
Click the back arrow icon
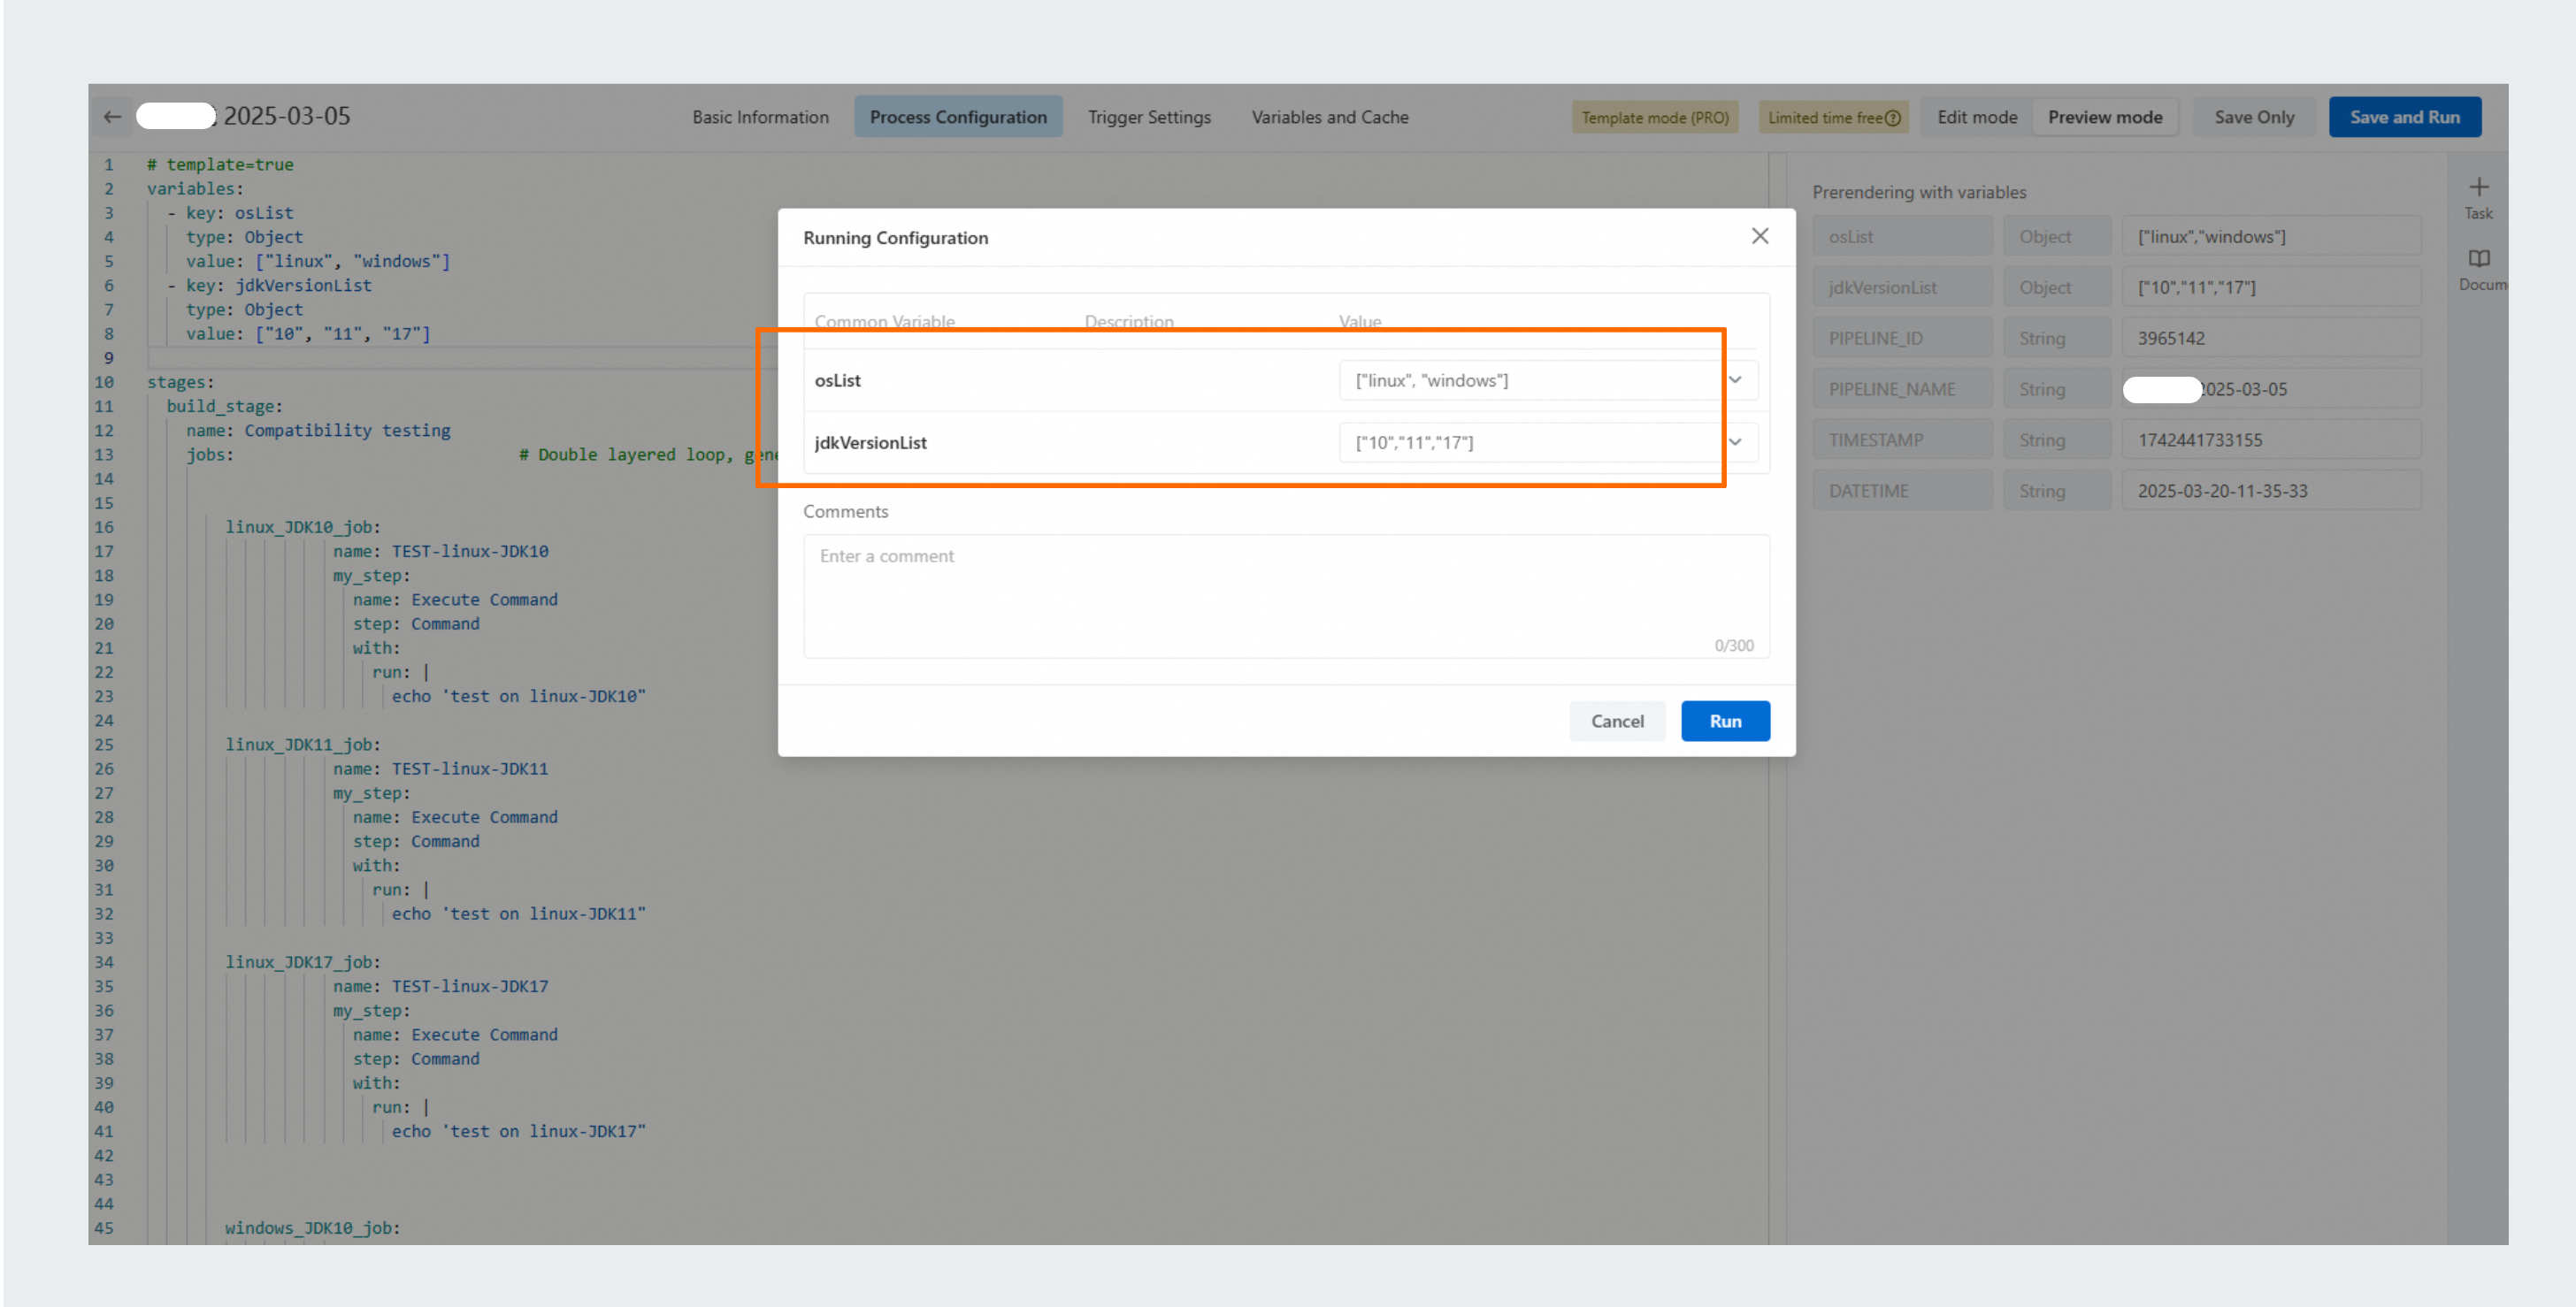pos(112,117)
